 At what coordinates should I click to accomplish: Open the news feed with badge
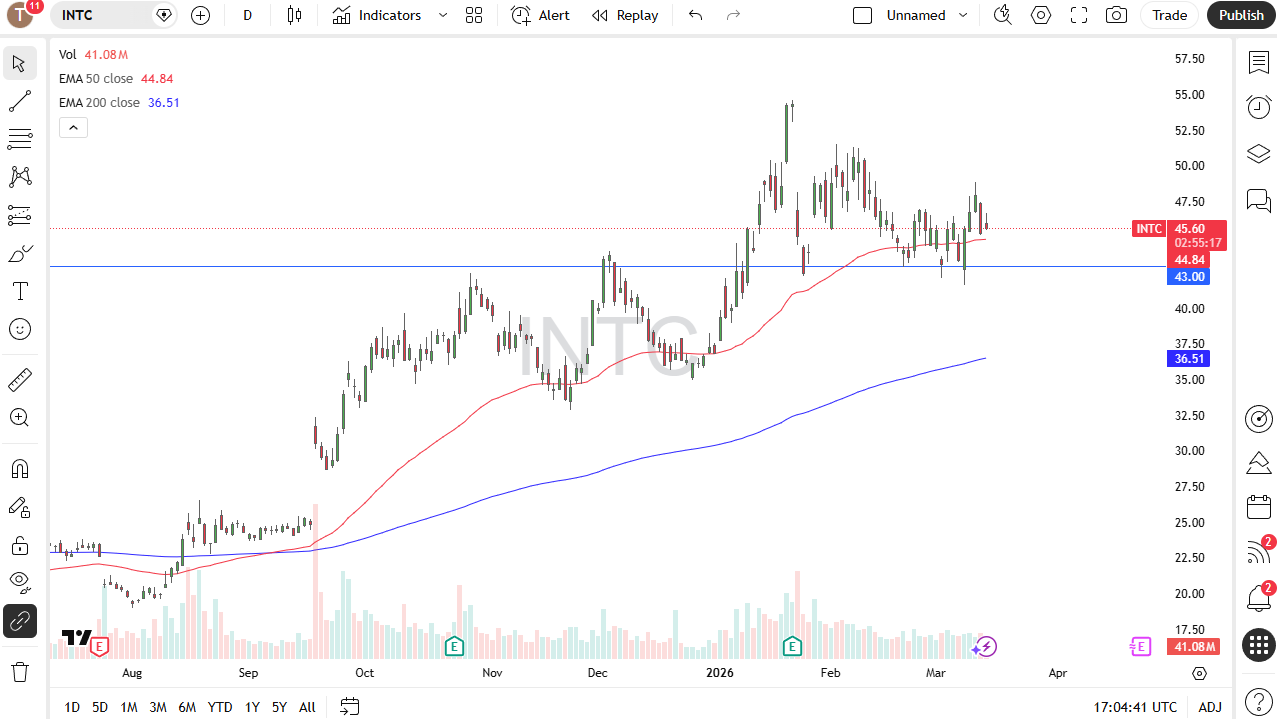[1258, 552]
